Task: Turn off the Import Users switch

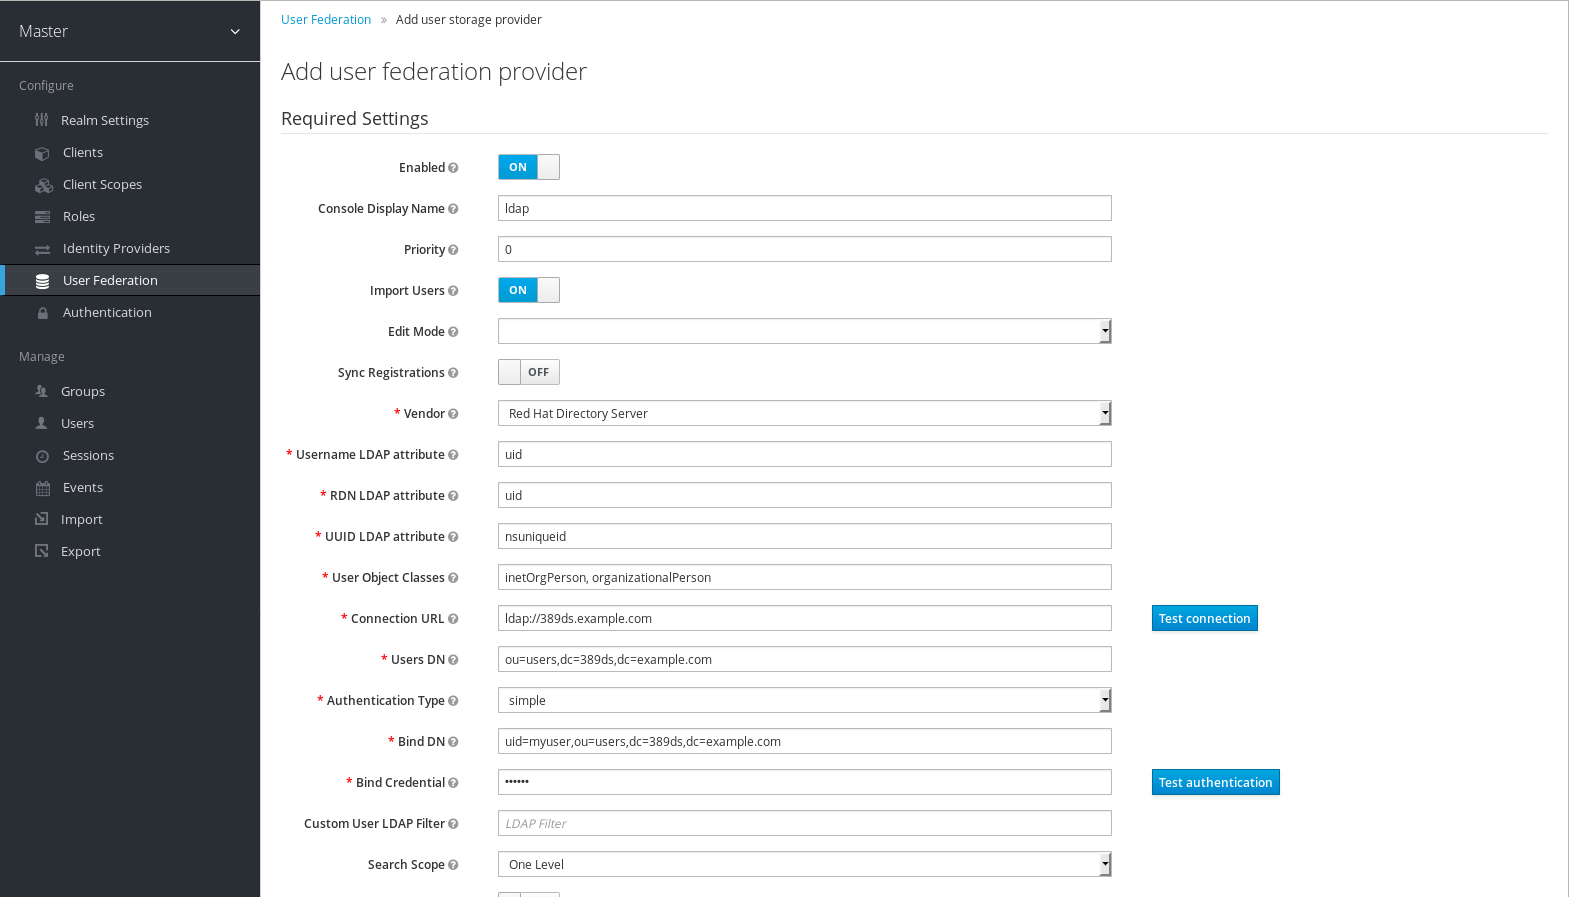Action: [528, 290]
